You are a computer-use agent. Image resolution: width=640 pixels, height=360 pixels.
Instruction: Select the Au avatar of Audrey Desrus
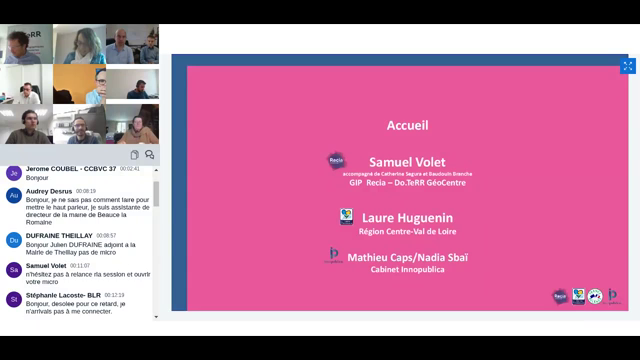tap(14, 196)
